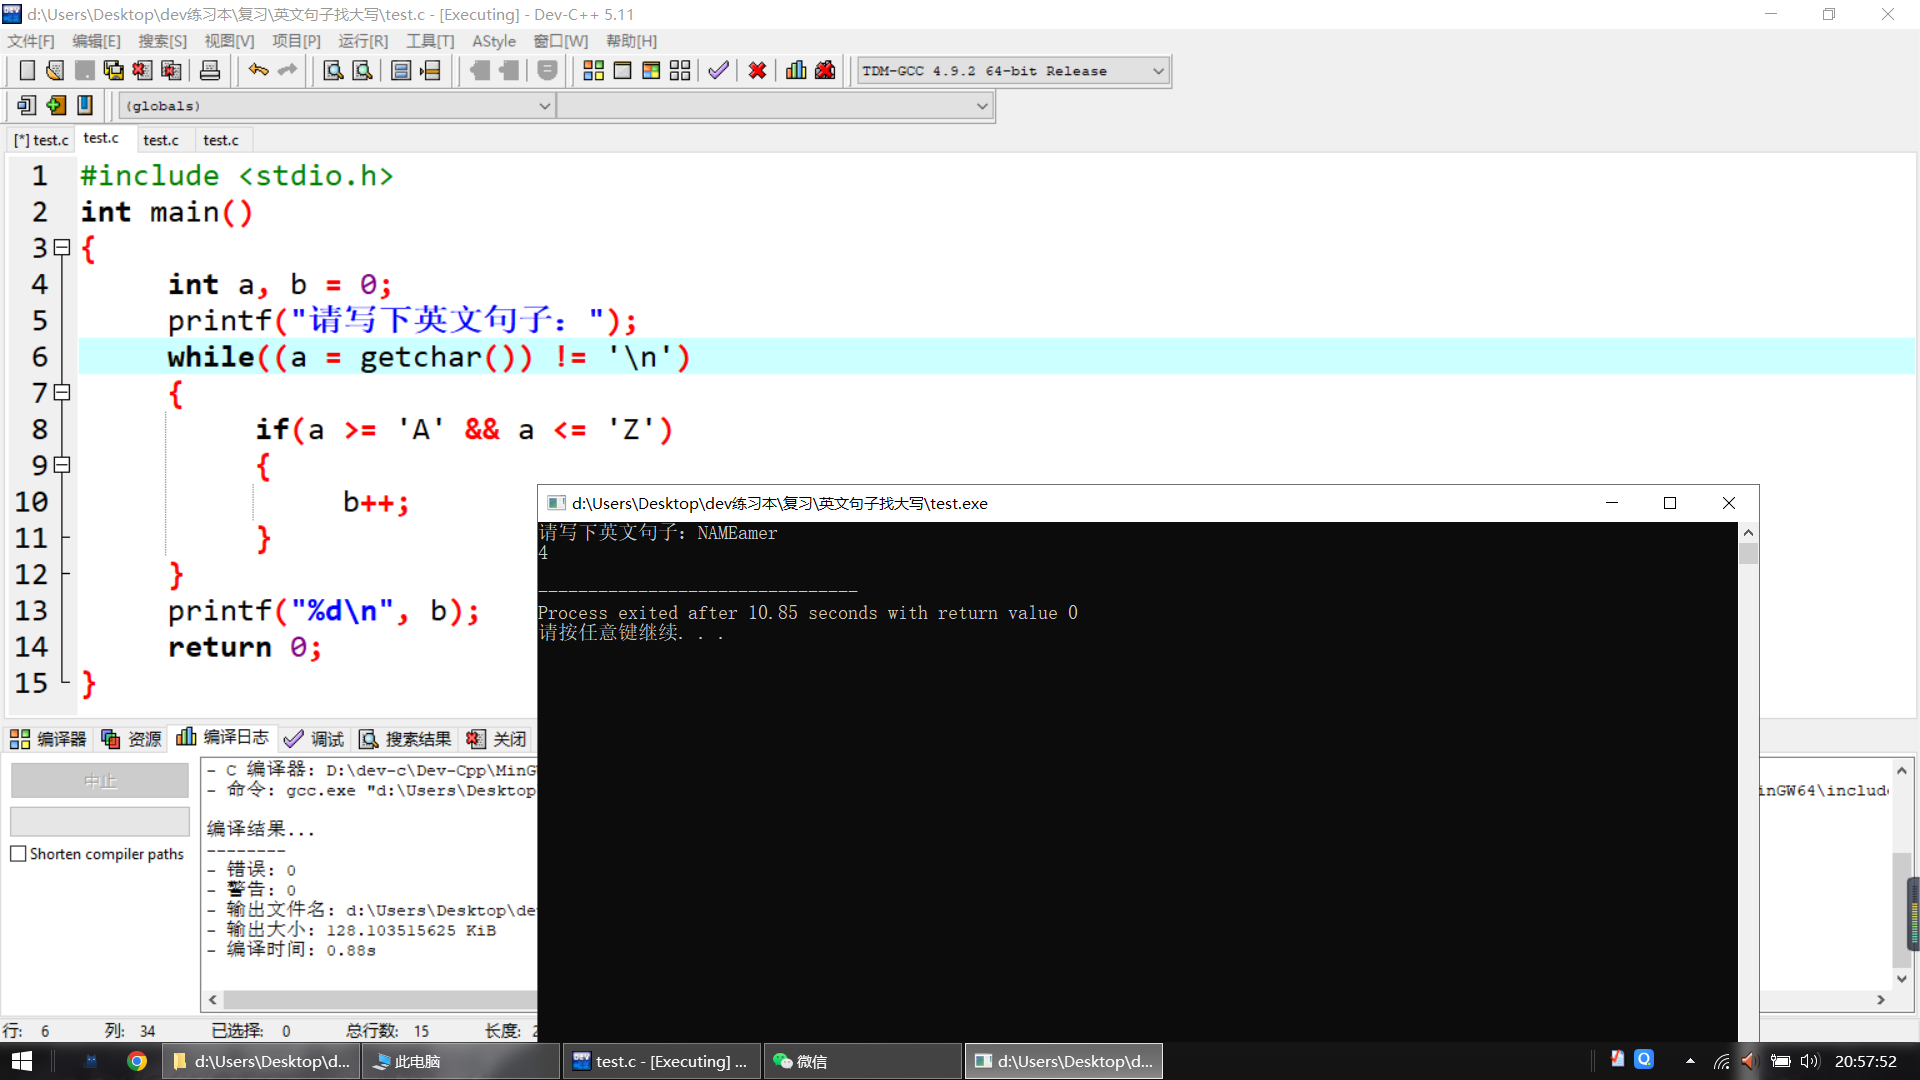Open the 资源 bottom panel tab
Screen dimensions: 1920x1080
click(131, 739)
